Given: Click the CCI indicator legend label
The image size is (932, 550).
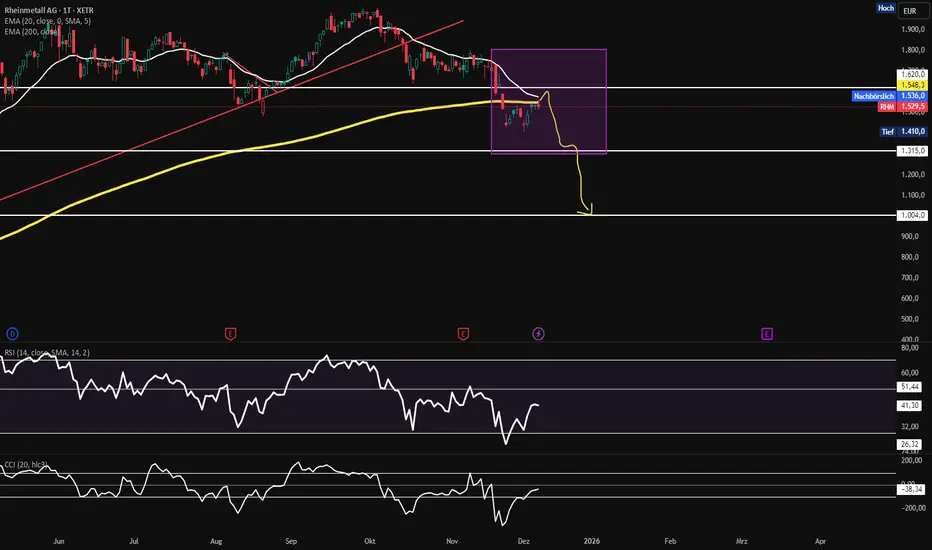Looking at the screenshot, I should pyautogui.click(x=26, y=464).
